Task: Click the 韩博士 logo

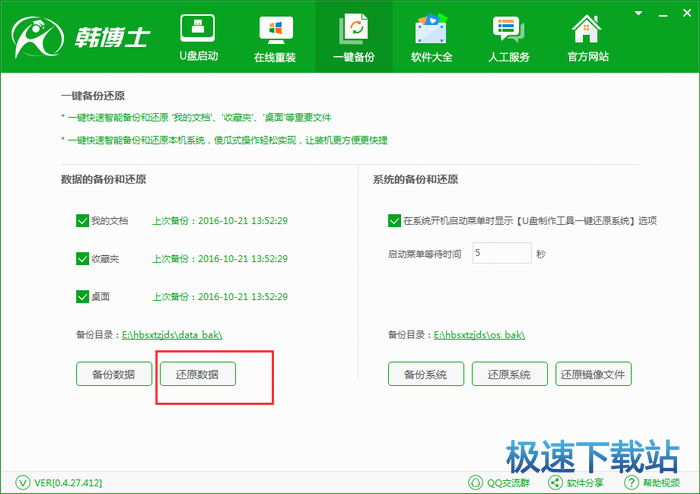Action: pos(80,37)
